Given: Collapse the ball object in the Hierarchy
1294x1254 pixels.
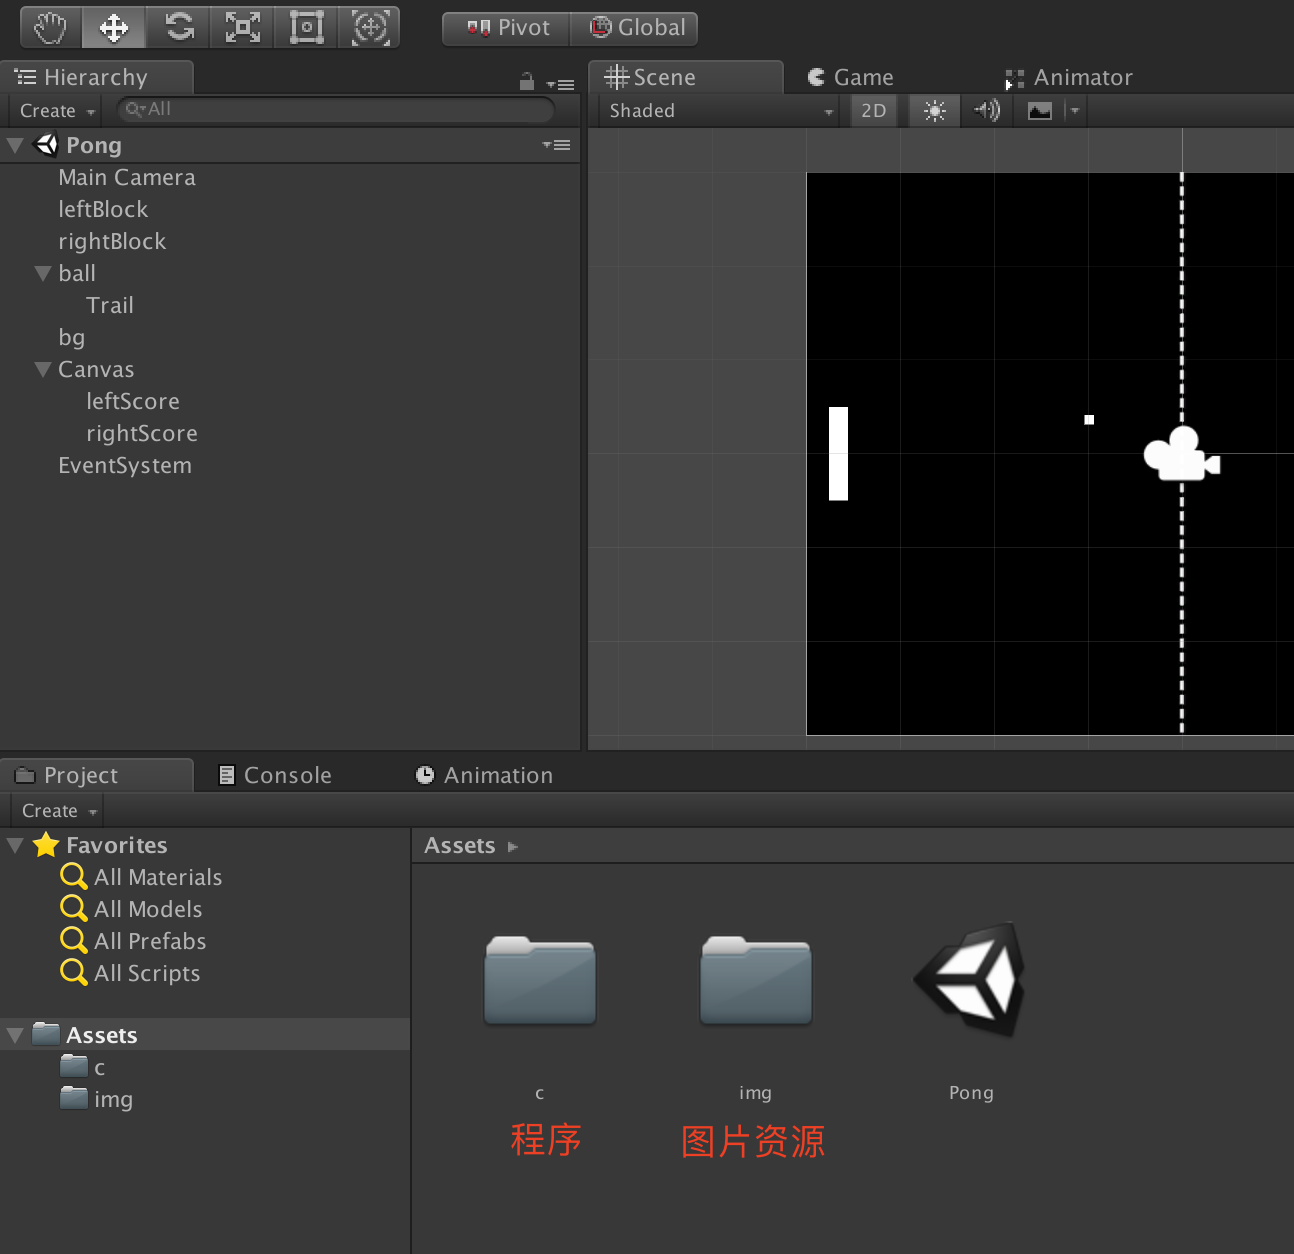Looking at the screenshot, I should pyautogui.click(x=42, y=272).
